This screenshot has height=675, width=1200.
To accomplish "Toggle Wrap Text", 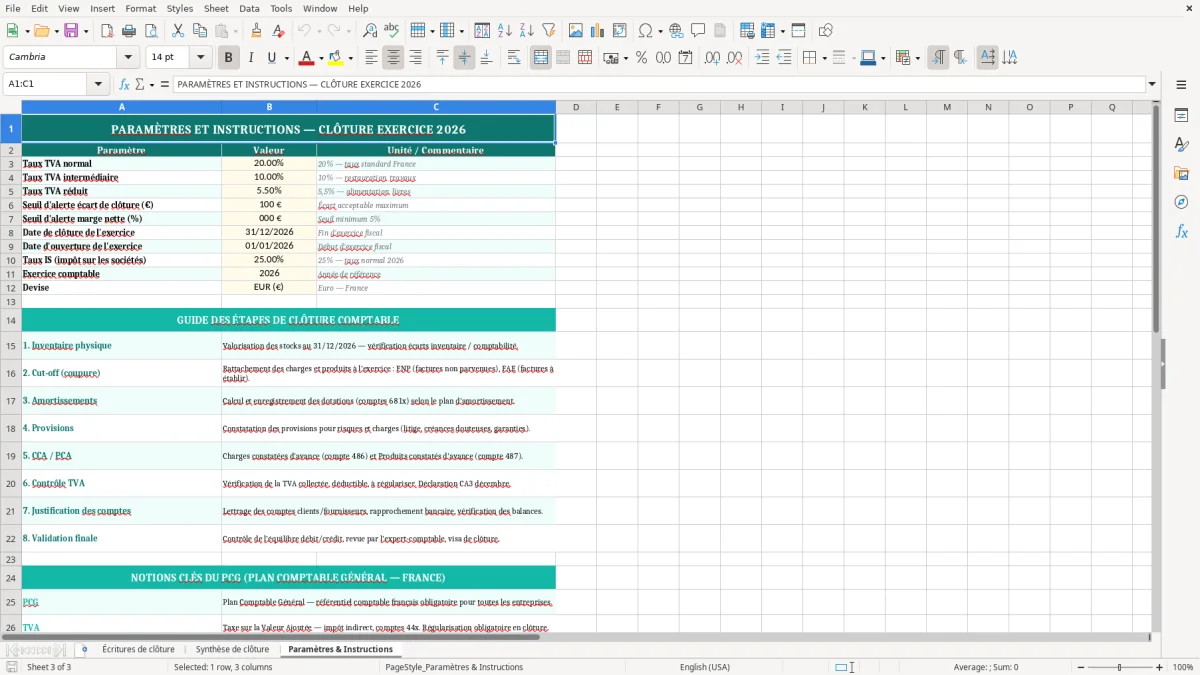I will click(514, 58).
